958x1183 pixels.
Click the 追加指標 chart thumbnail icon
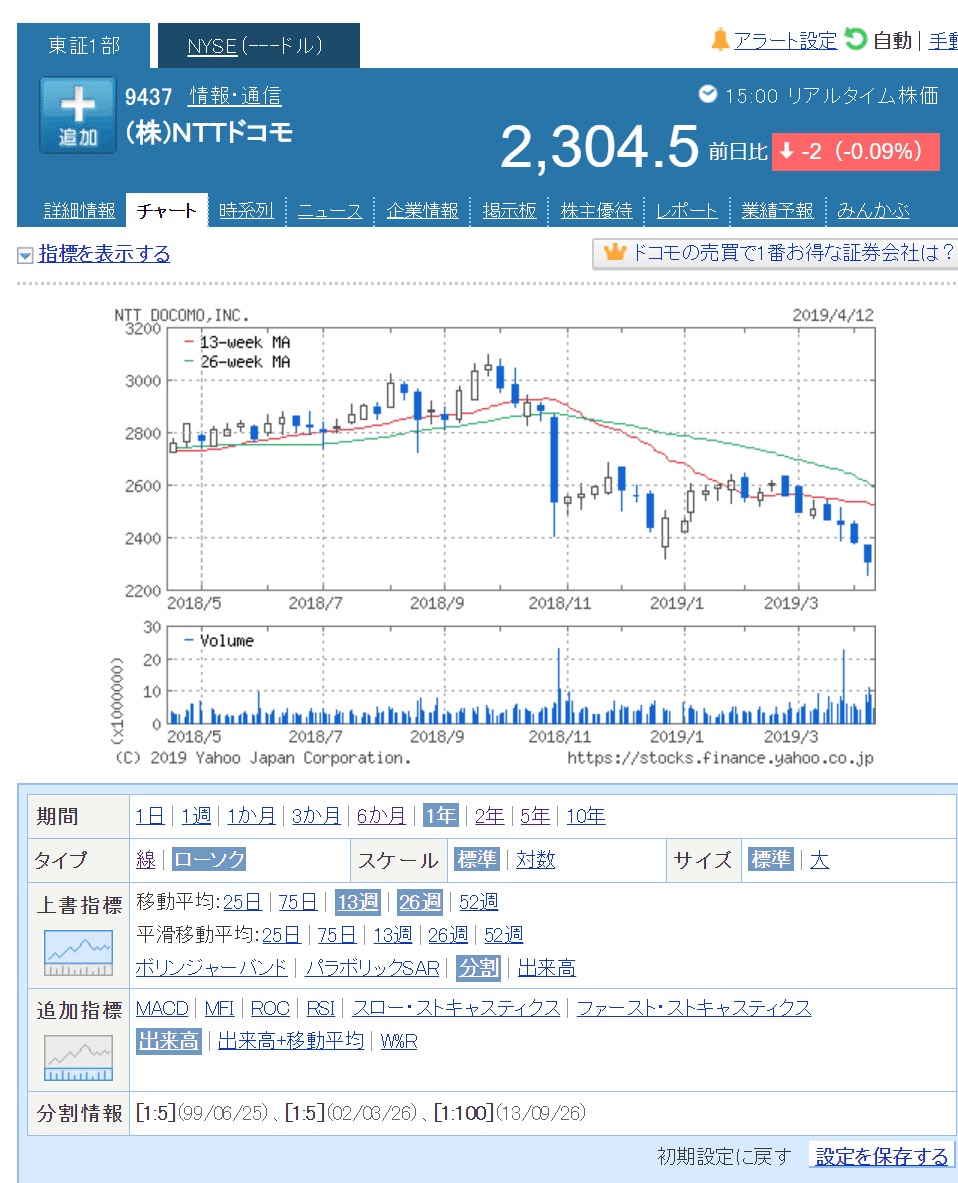[78, 1058]
